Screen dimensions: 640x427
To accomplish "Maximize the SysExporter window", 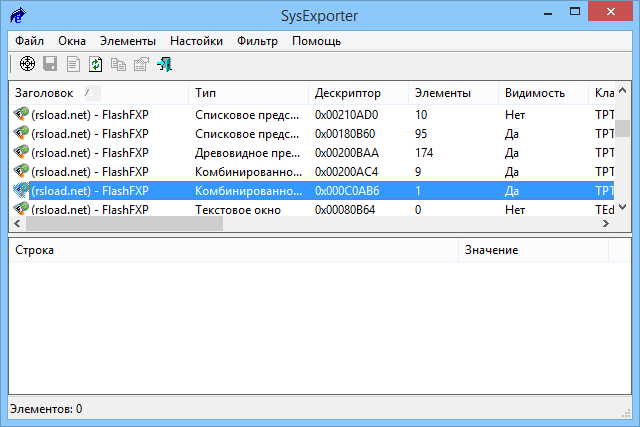I will click(575, 11).
